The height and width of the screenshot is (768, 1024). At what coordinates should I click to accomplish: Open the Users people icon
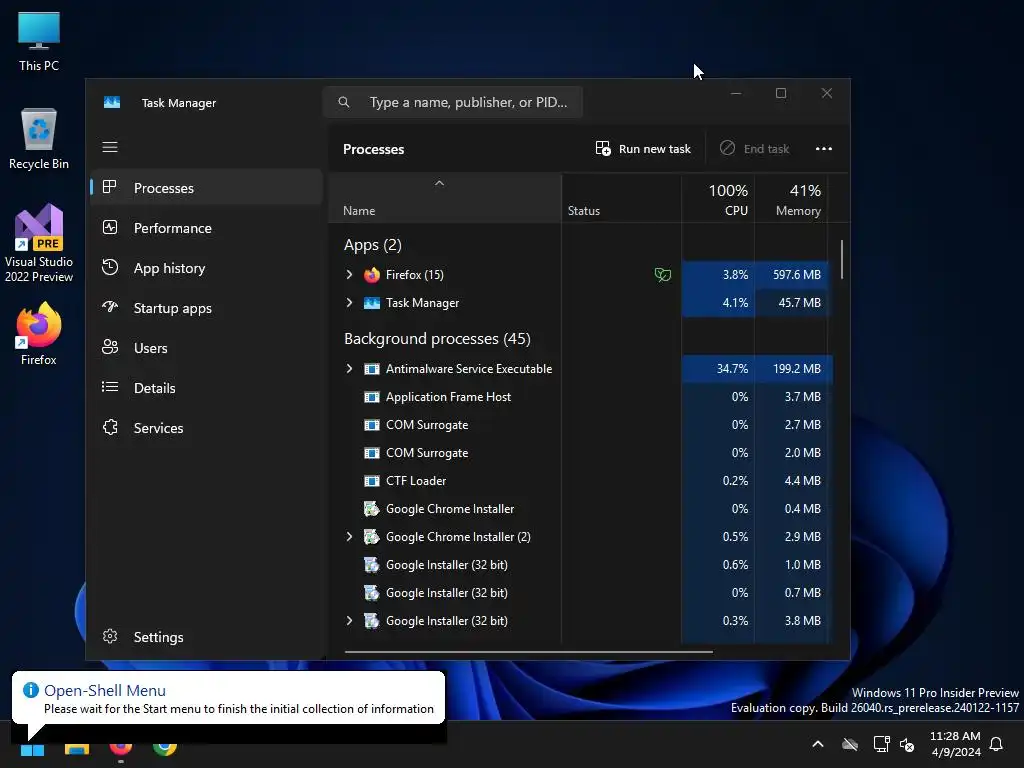click(x=110, y=347)
